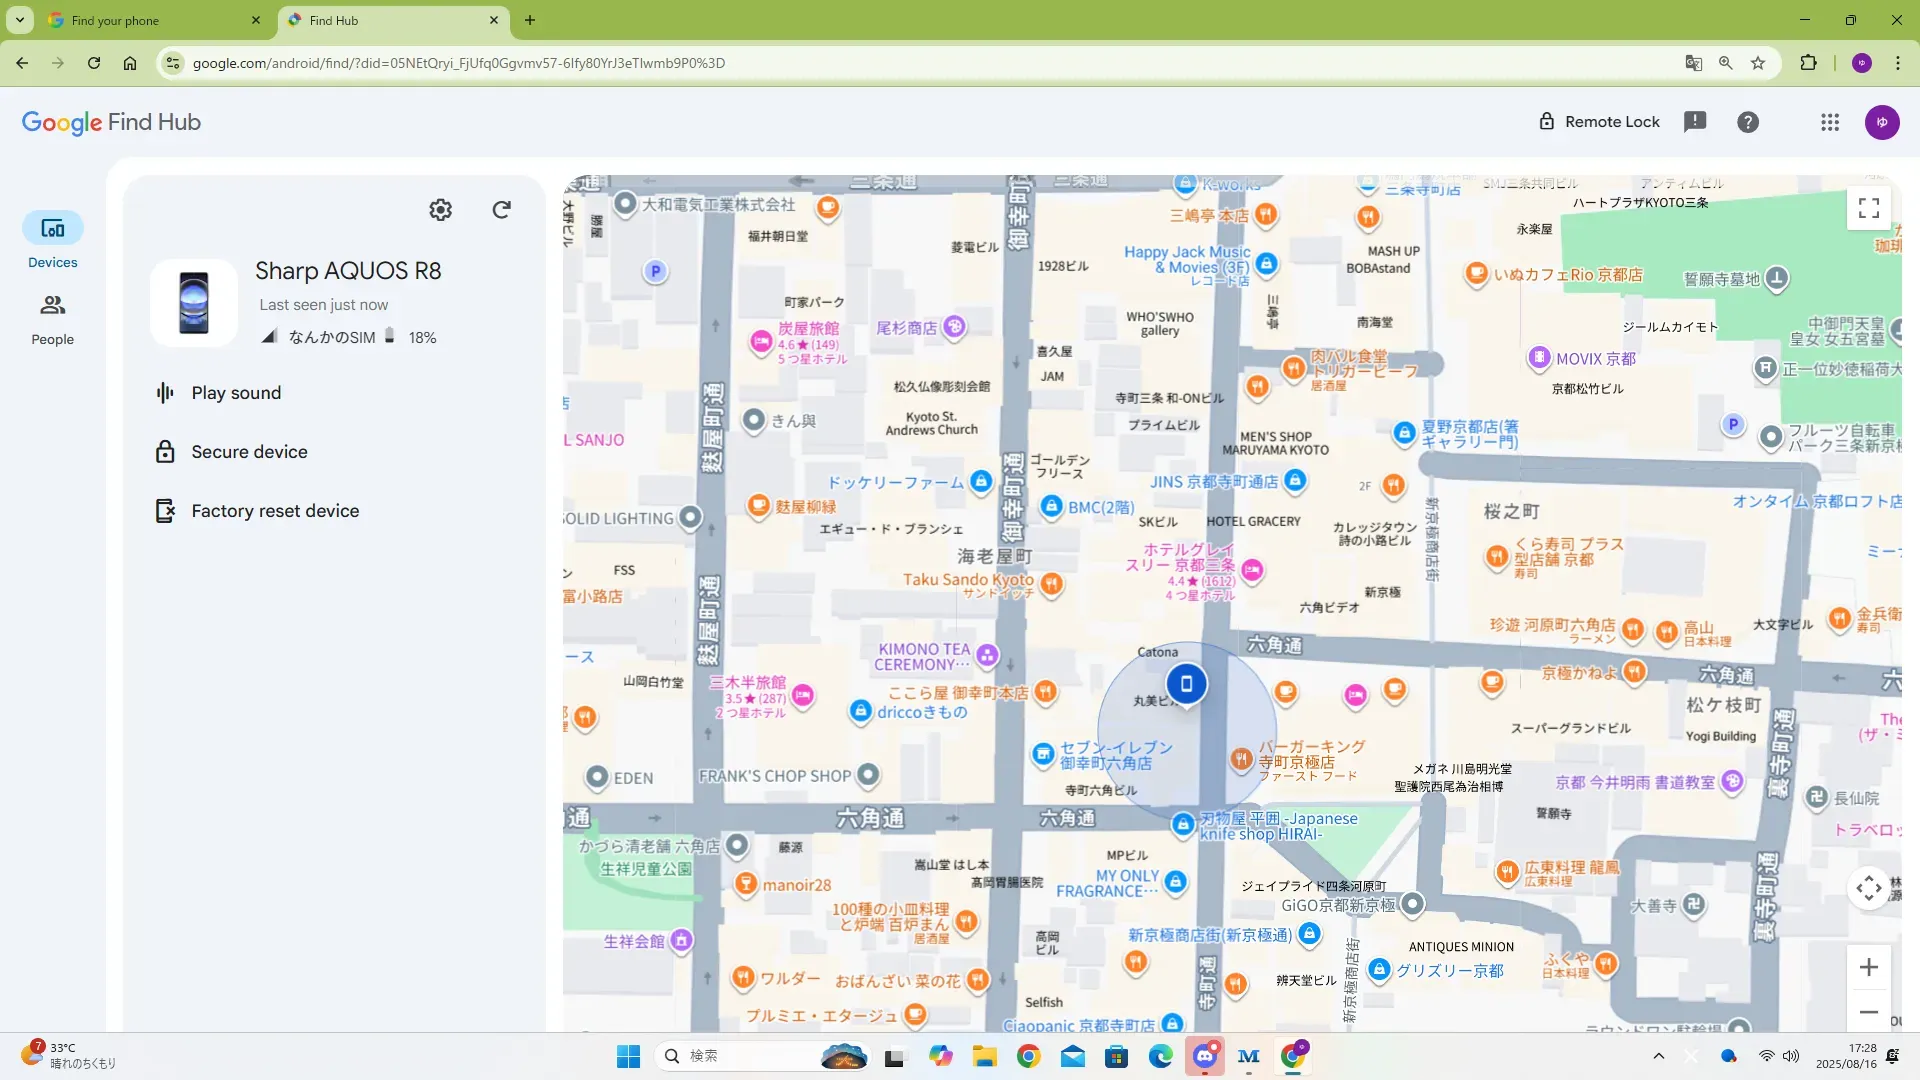This screenshot has width=1920, height=1080.
Task: Select Factory reset device
Action: (x=275, y=511)
